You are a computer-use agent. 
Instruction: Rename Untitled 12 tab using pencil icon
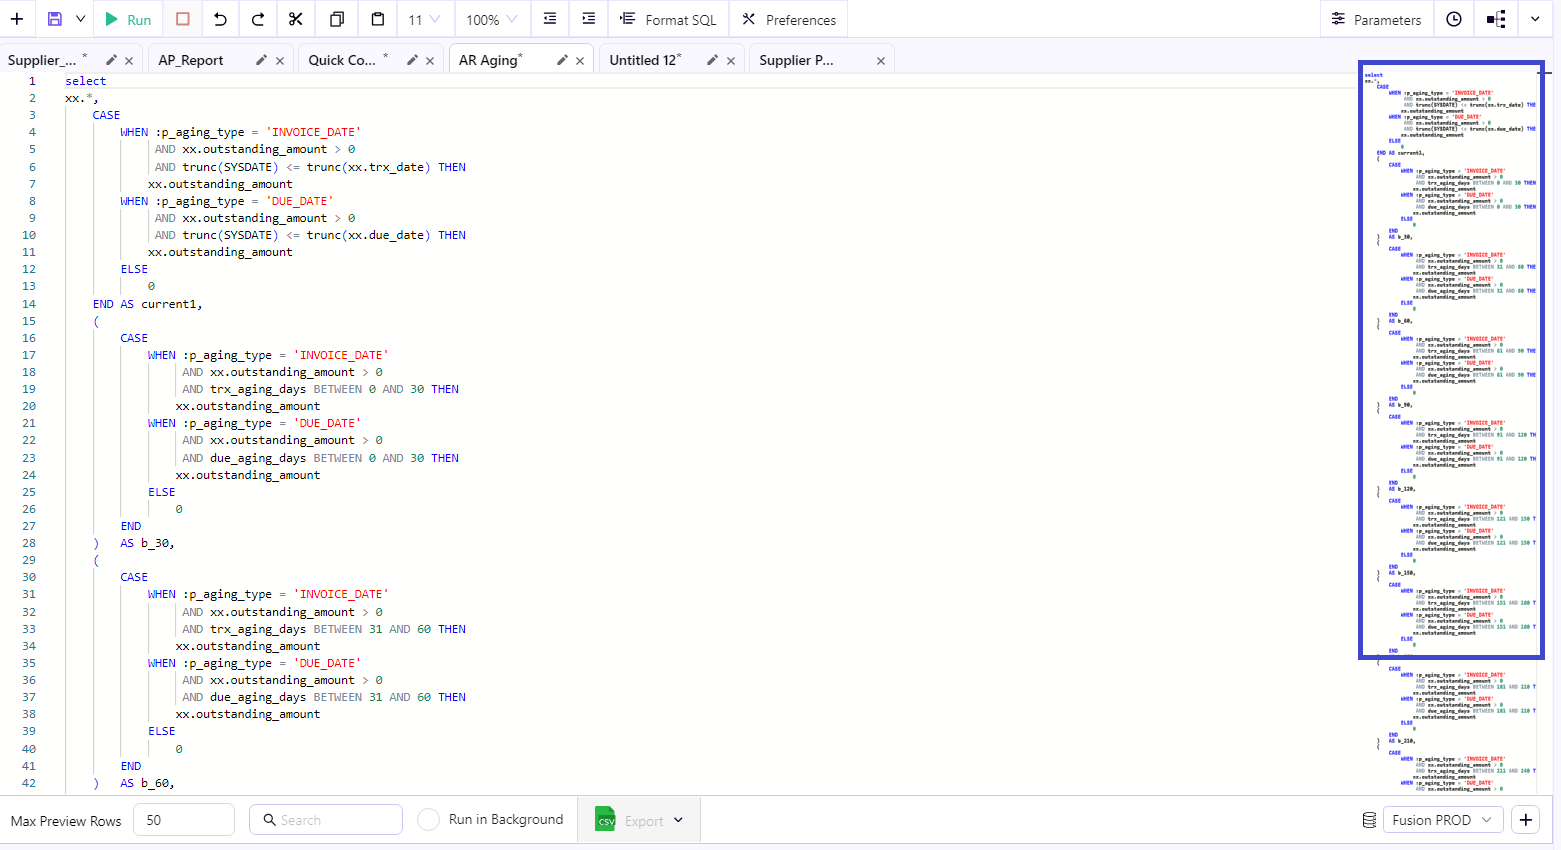tap(712, 60)
